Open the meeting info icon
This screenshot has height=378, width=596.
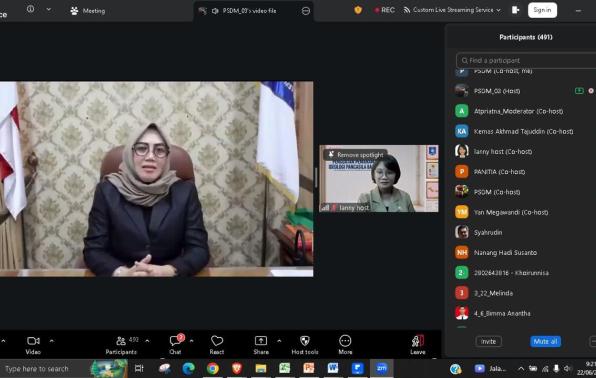(x=30, y=9)
